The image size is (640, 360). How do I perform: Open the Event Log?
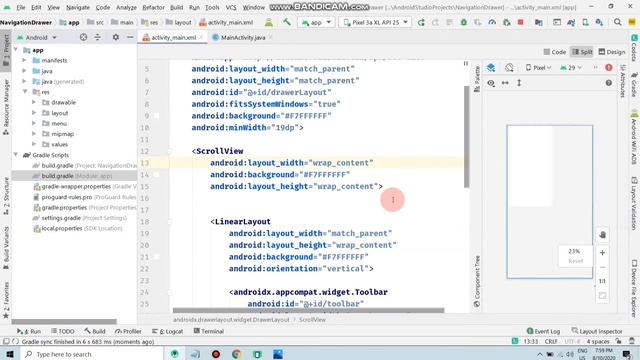point(543,331)
